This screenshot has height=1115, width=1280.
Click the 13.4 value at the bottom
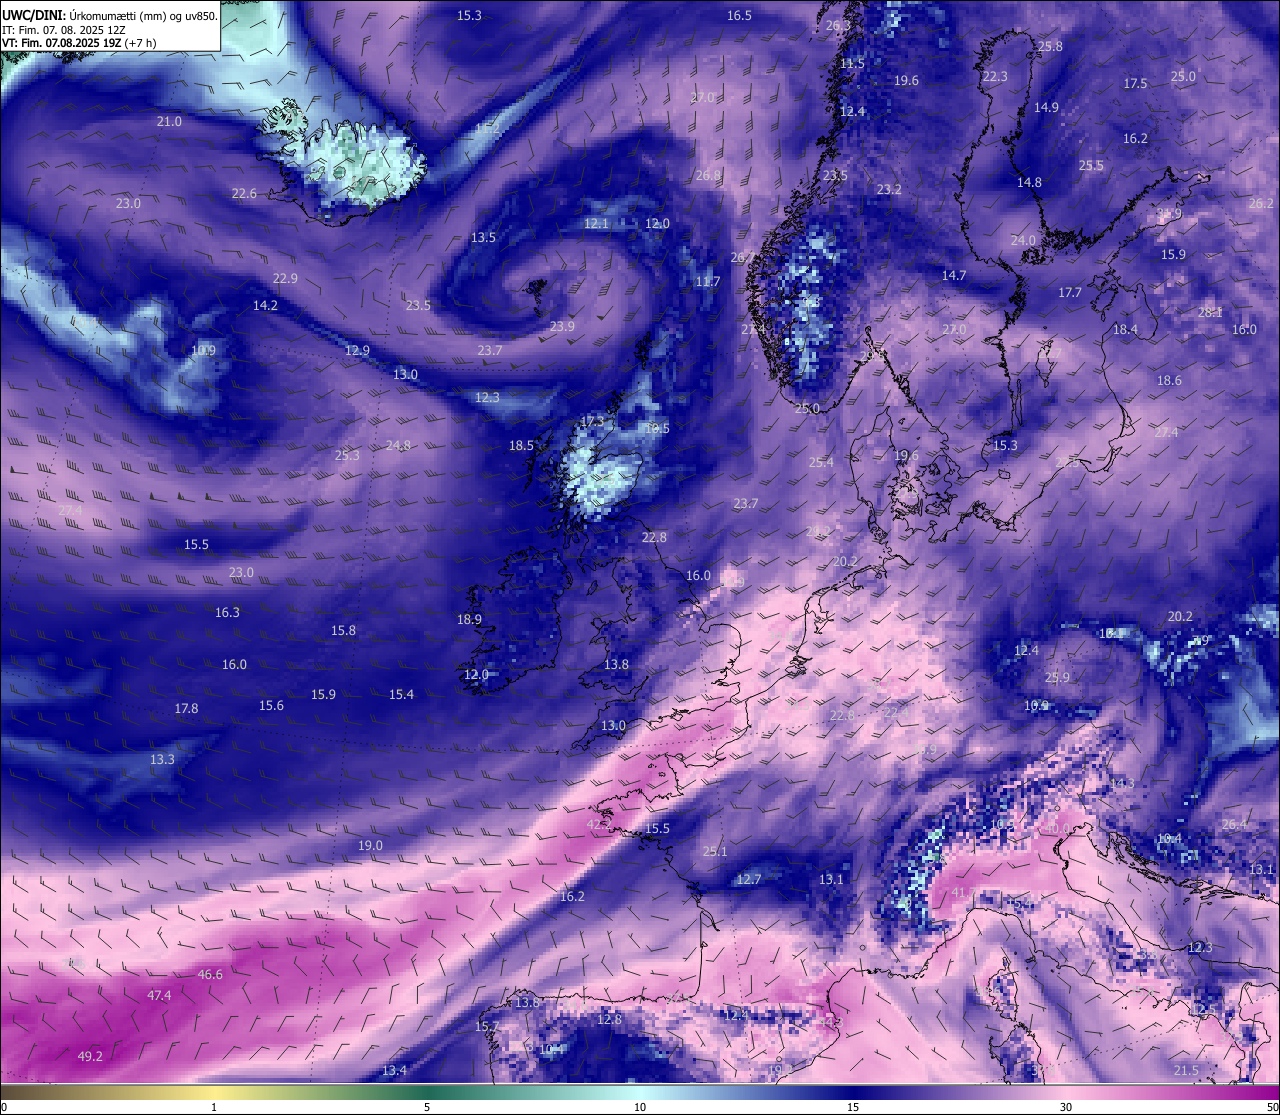point(394,1070)
